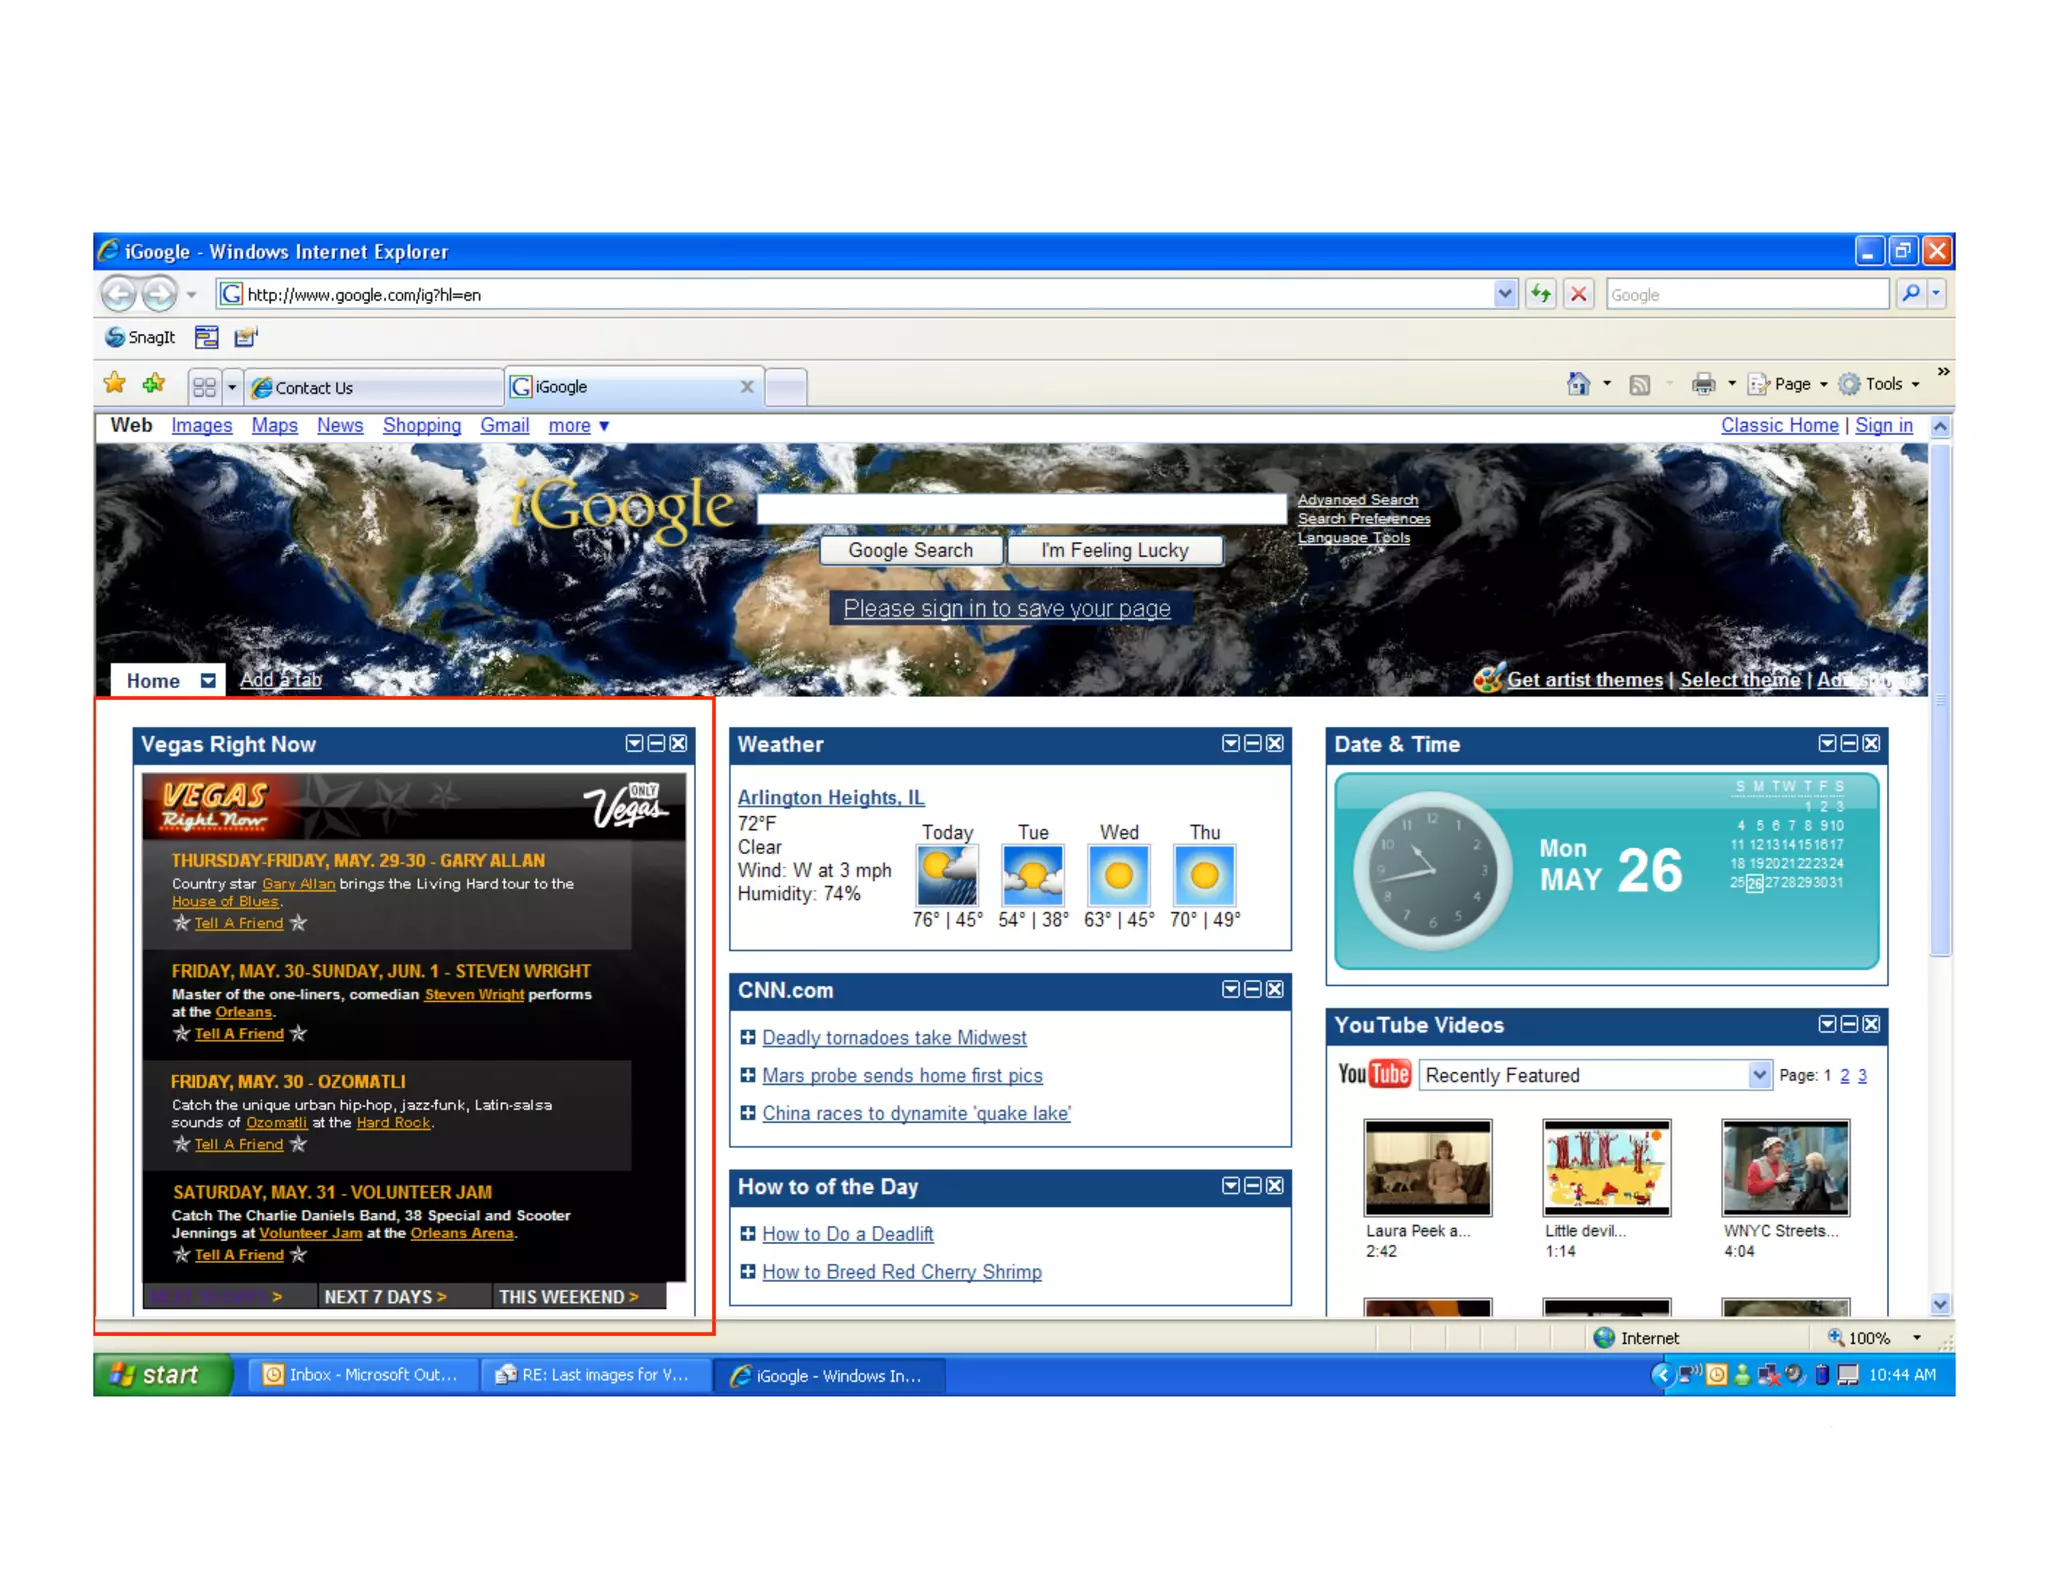Screen dimensions: 2048x1582
Task: Open the address bar history dropdown
Action: click(x=1504, y=294)
